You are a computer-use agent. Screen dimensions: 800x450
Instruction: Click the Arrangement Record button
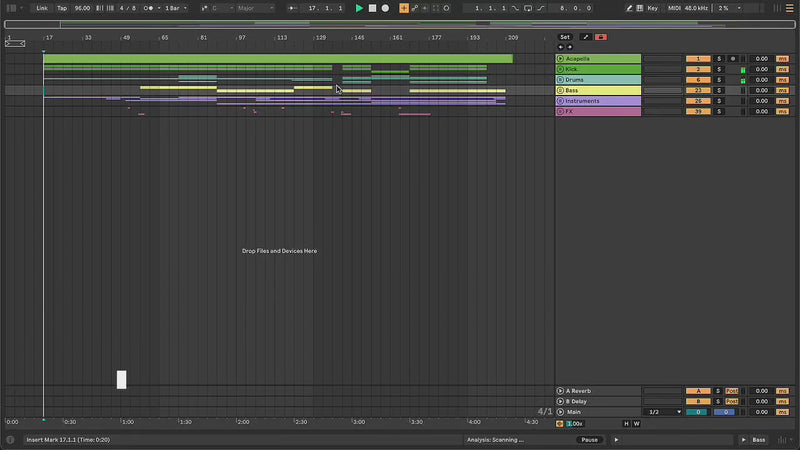385,8
